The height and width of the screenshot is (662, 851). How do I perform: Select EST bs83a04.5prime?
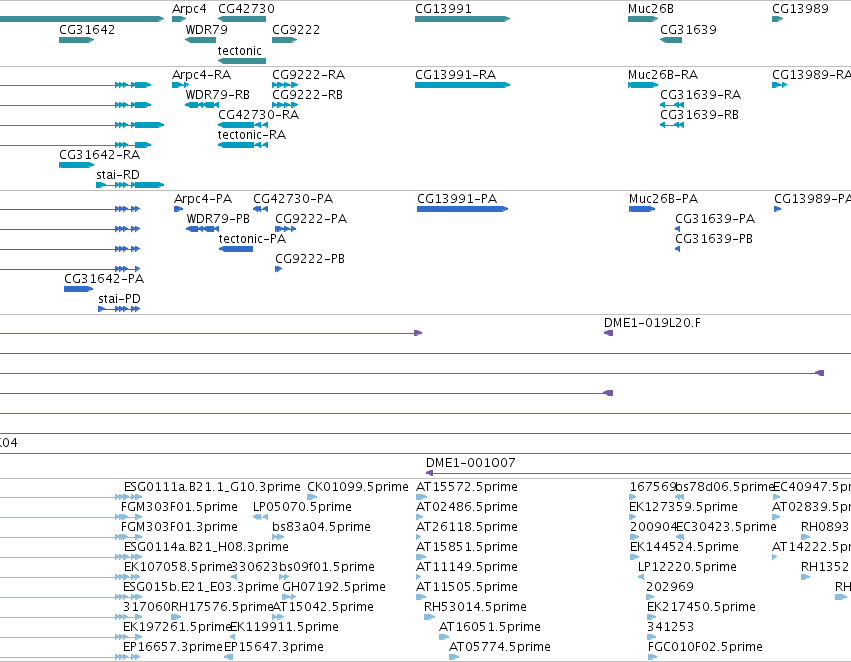click(321, 527)
